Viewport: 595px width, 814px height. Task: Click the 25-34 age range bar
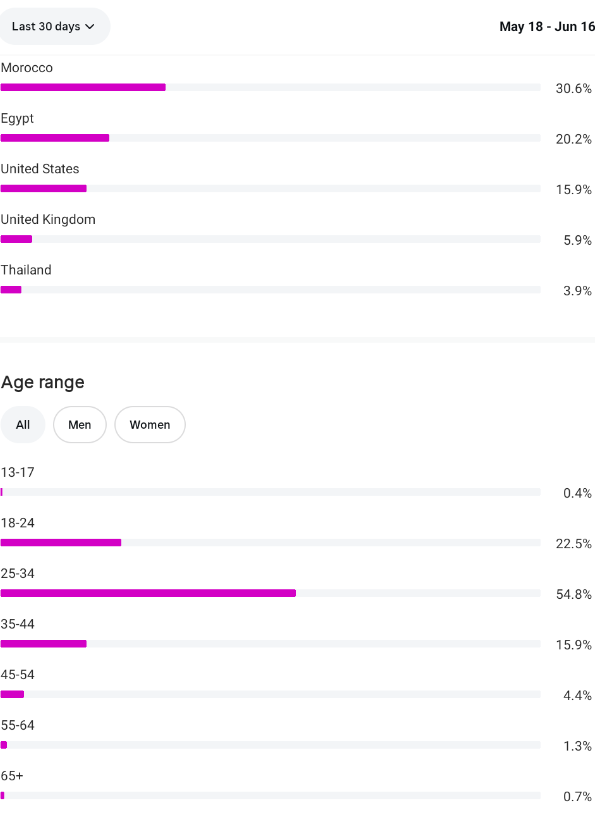tap(271, 593)
